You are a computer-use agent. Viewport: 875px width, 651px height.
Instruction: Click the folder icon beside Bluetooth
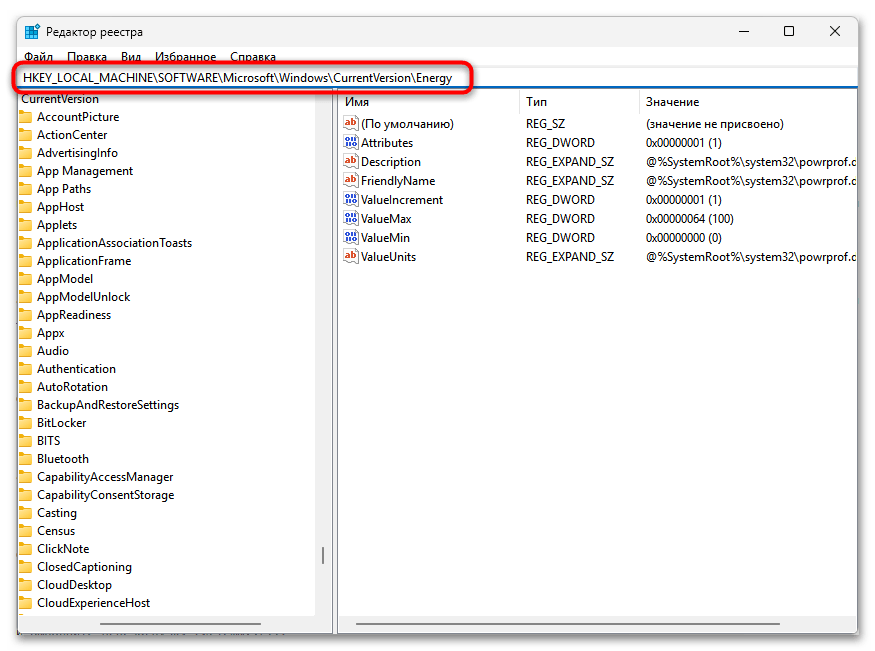point(25,459)
